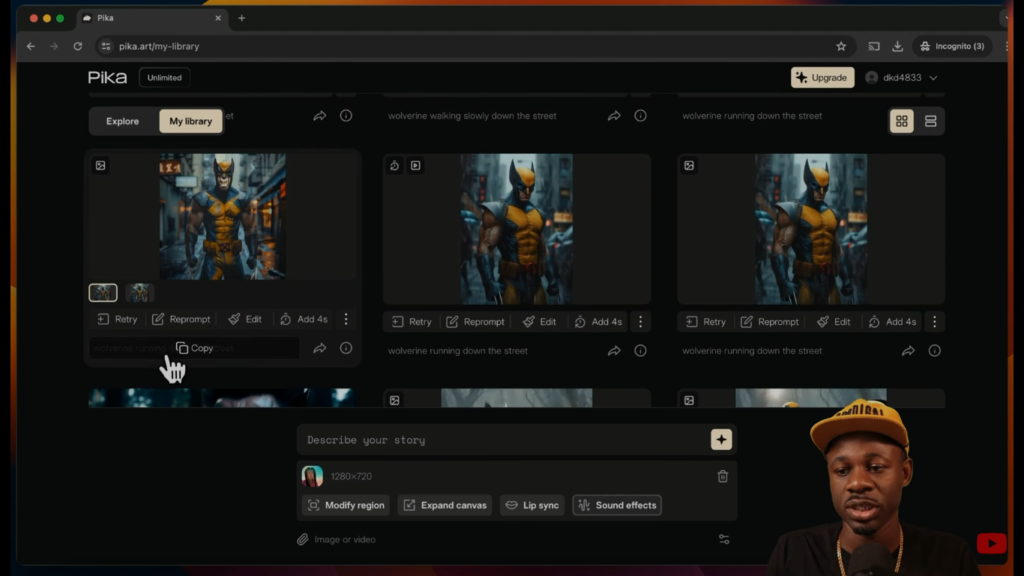Add 4s to the middle video
The image size is (1024, 576).
coord(598,322)
